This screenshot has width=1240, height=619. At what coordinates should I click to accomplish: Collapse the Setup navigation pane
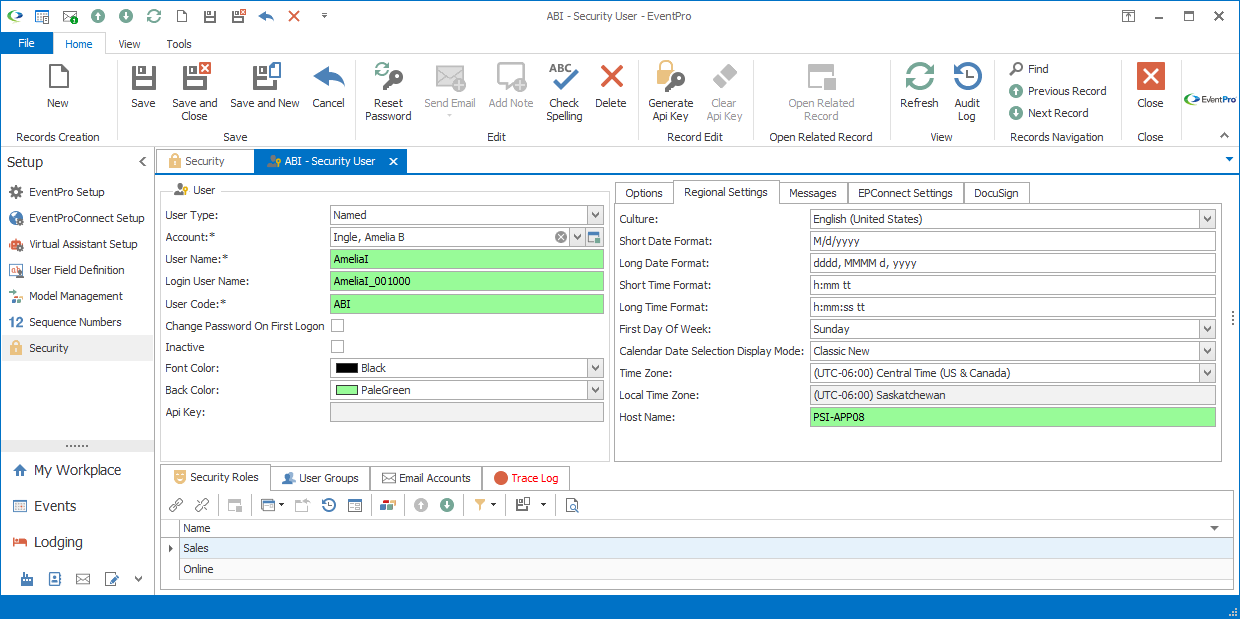click(x=142, y=162)
